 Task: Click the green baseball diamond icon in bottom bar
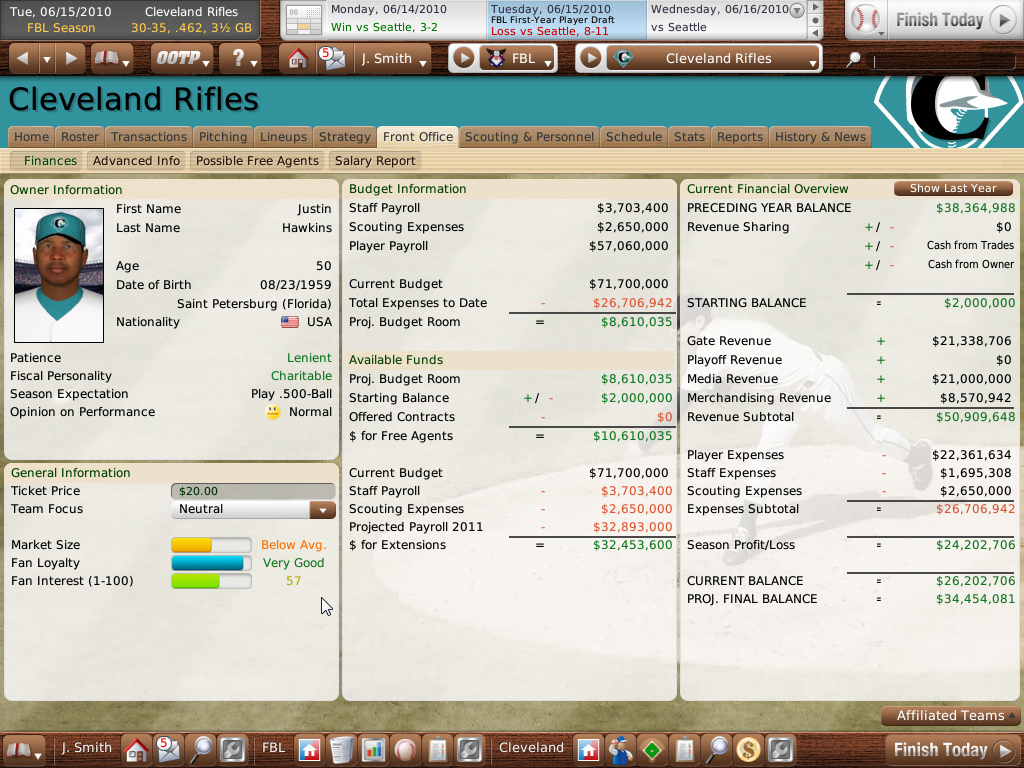point(653,748)
